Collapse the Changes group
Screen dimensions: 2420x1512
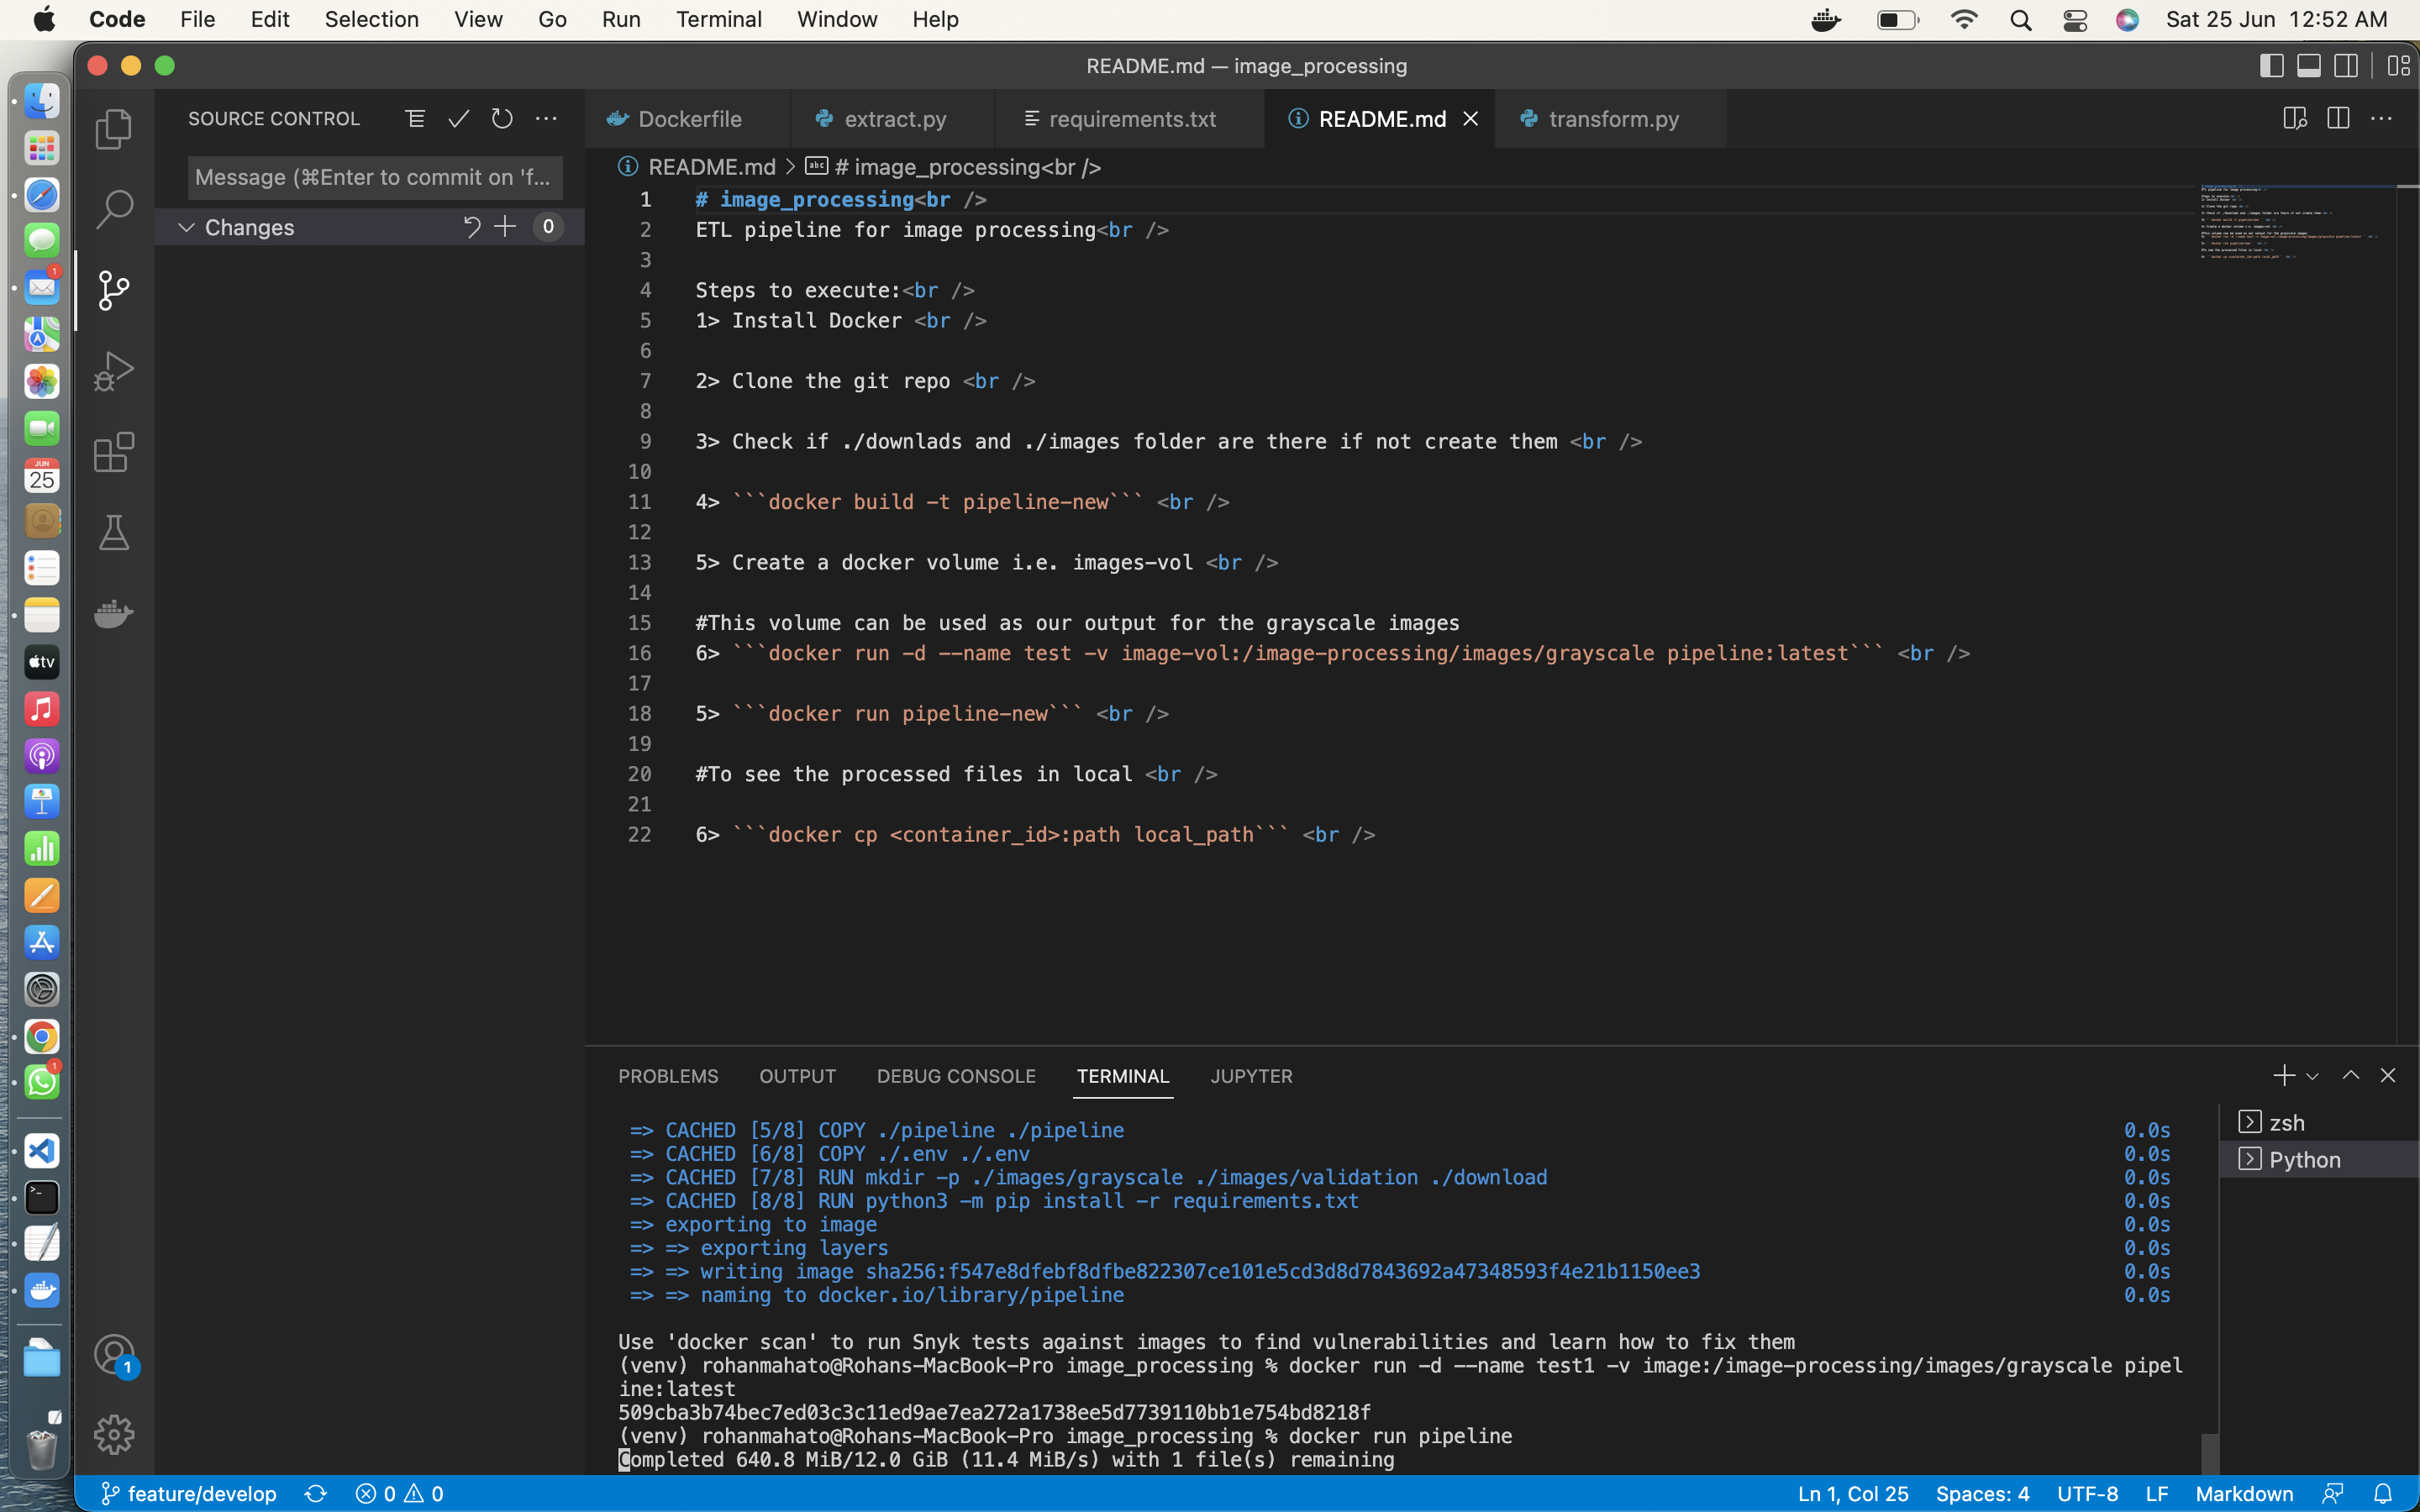click(x=186, y=227)
